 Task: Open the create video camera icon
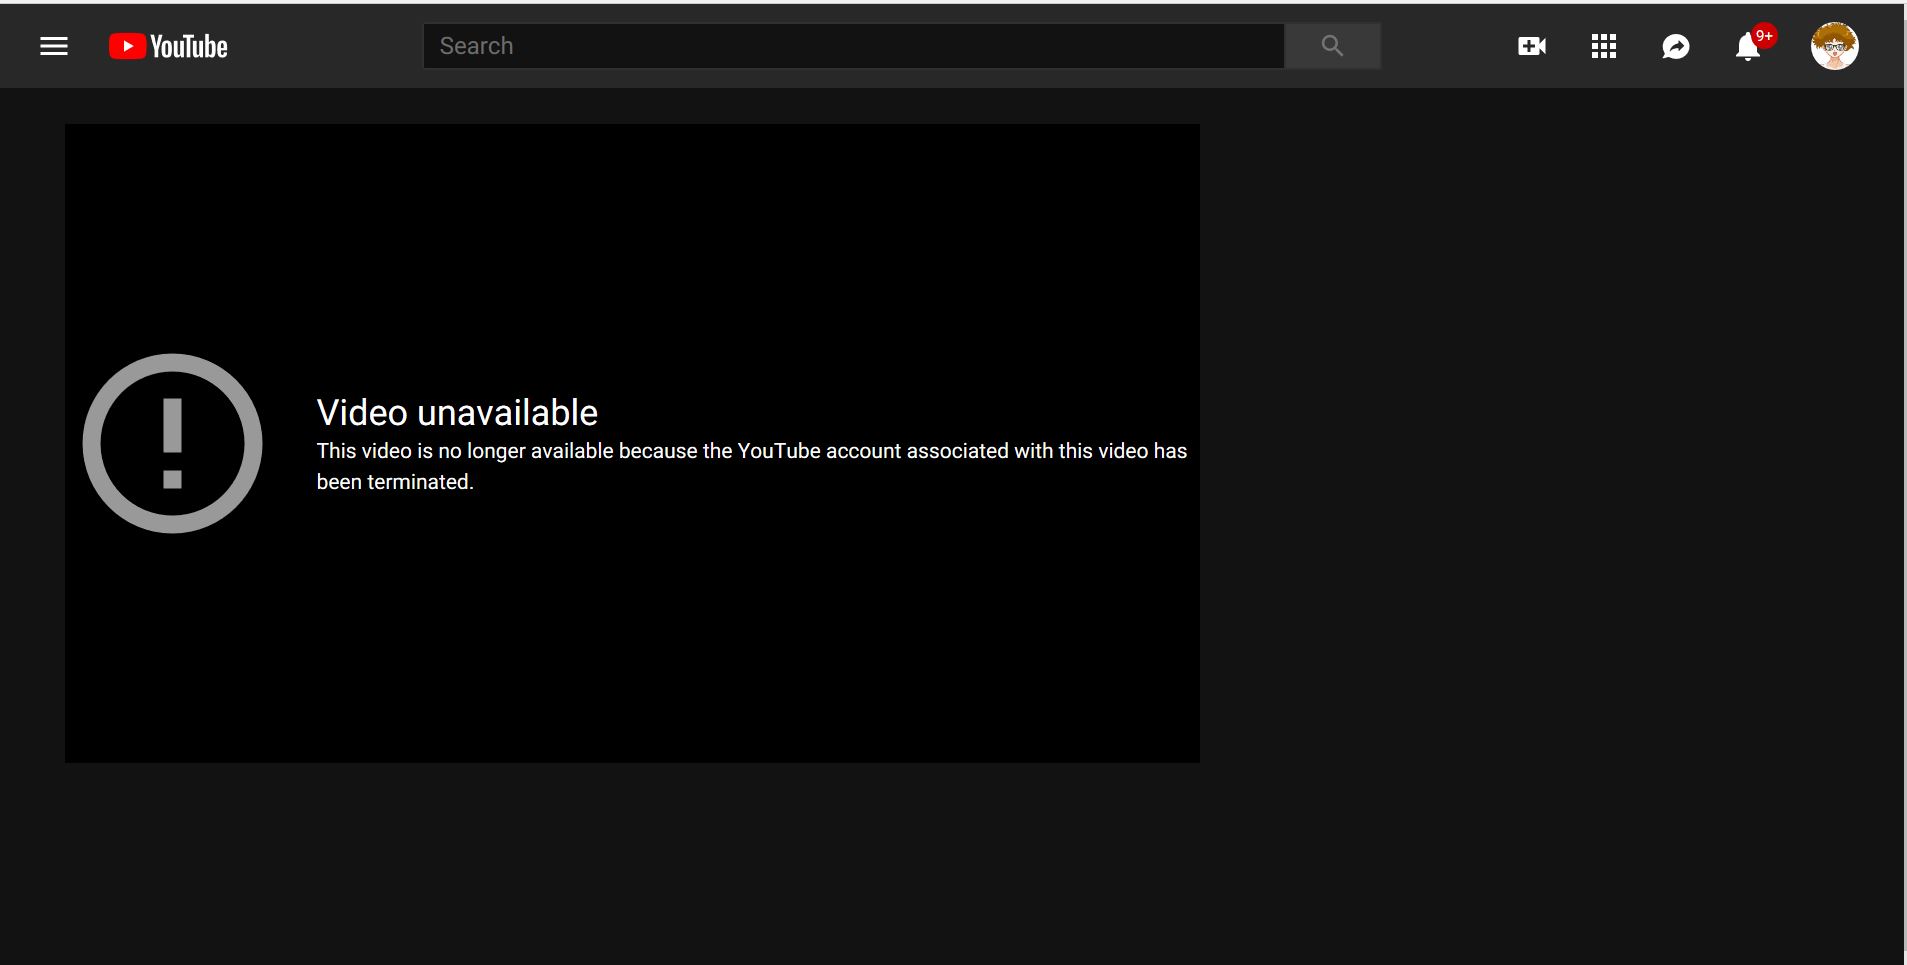pyautogui.click(x=1532, y=46)
